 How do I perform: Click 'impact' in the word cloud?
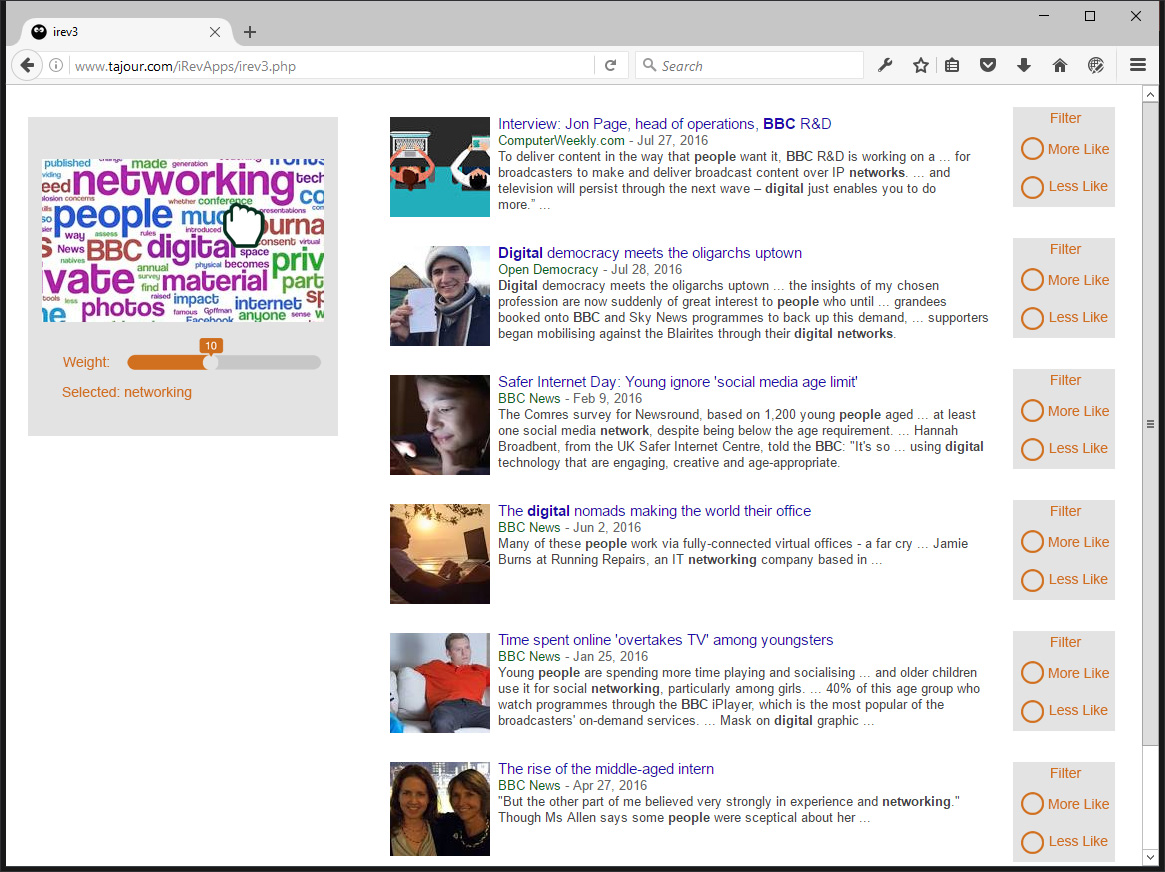(196, 299)
